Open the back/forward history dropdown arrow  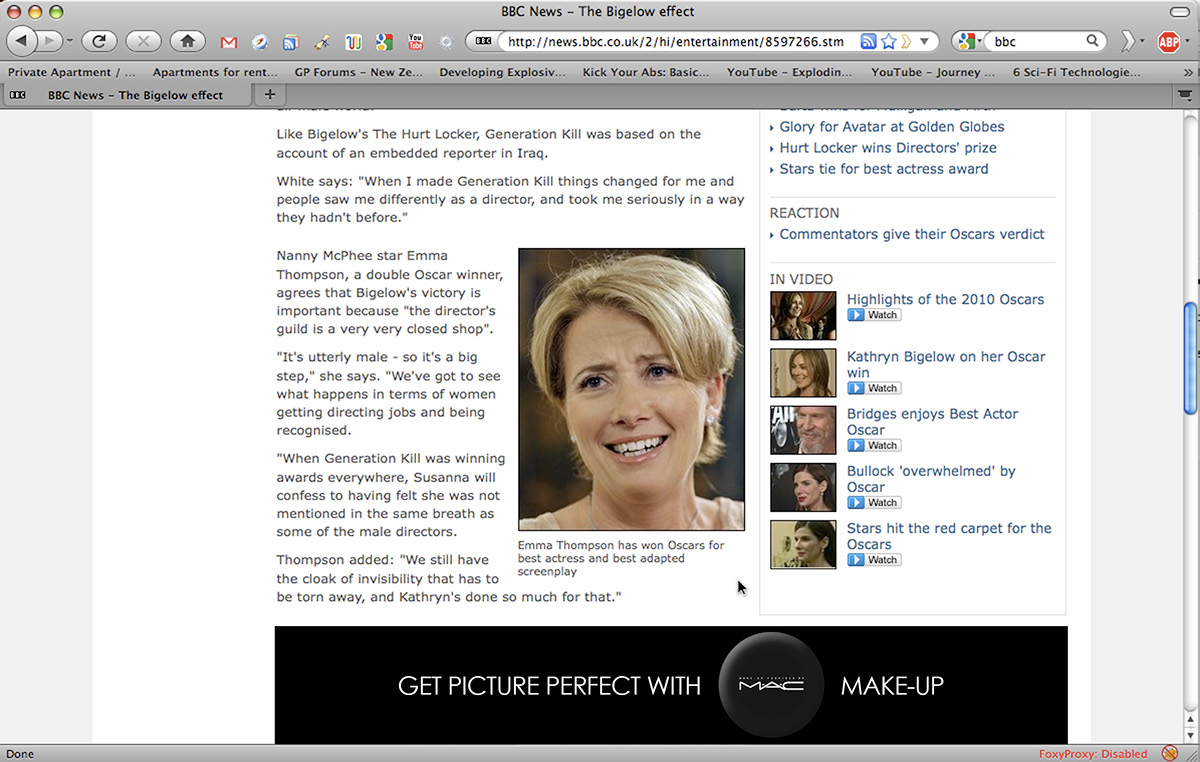tap(70, 42)
